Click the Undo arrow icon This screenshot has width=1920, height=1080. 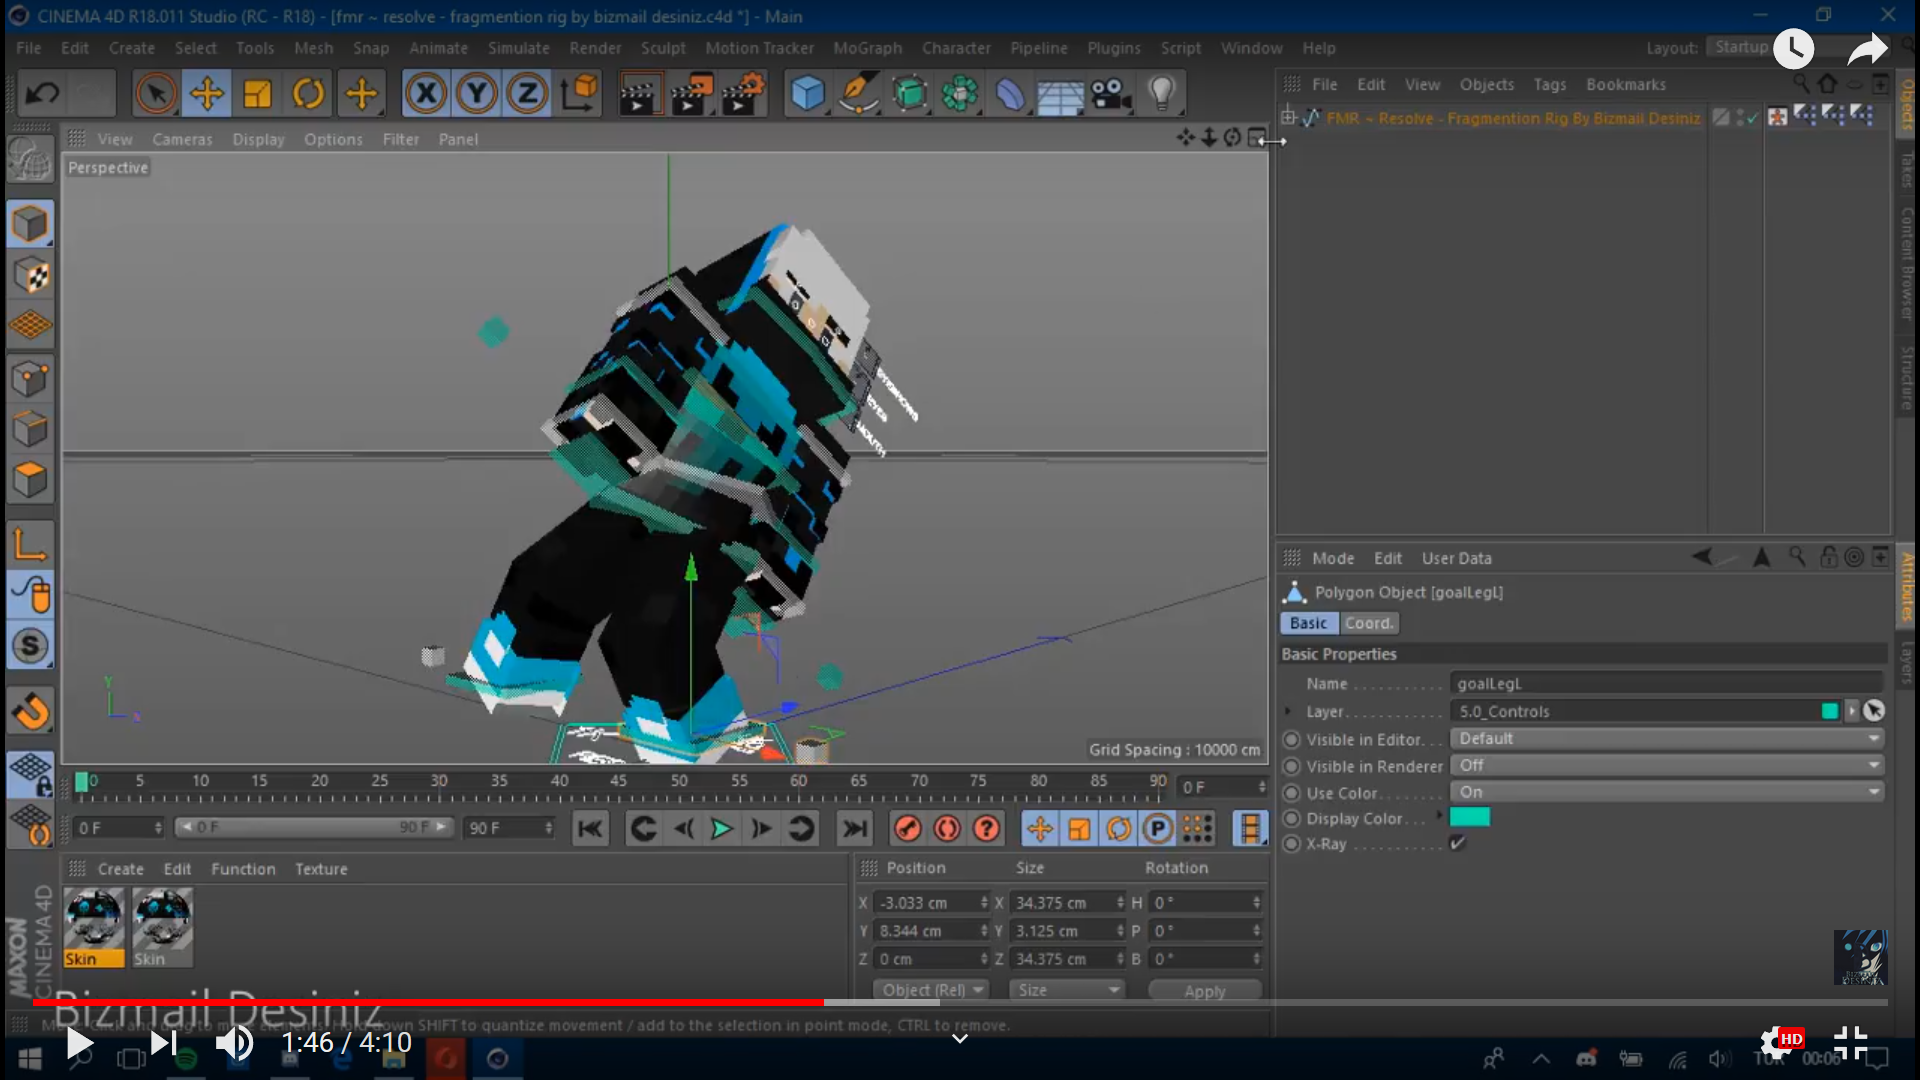tap(42, 94)
